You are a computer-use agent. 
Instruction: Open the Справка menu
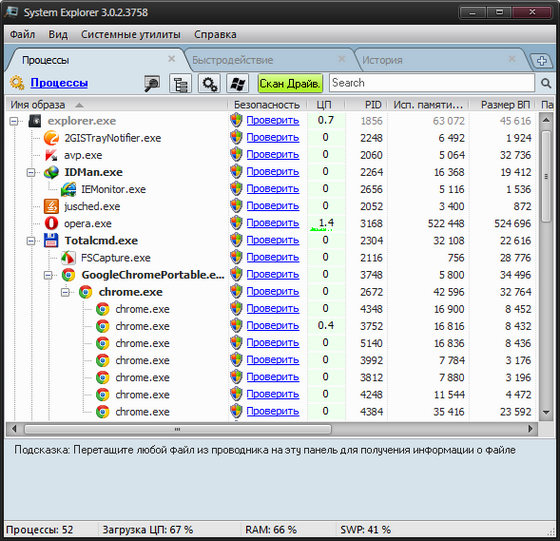tap(215, 34)
